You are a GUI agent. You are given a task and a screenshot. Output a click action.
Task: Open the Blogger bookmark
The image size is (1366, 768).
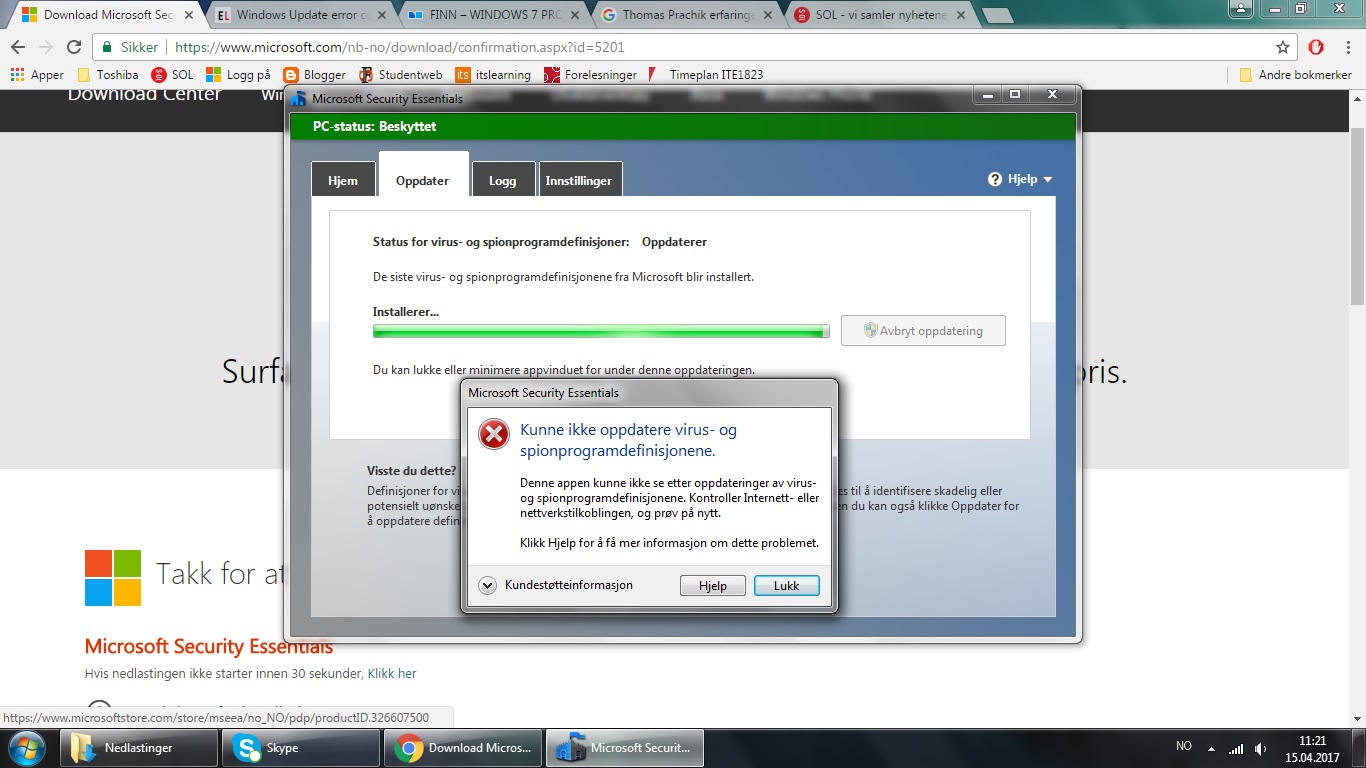point(314,75)
